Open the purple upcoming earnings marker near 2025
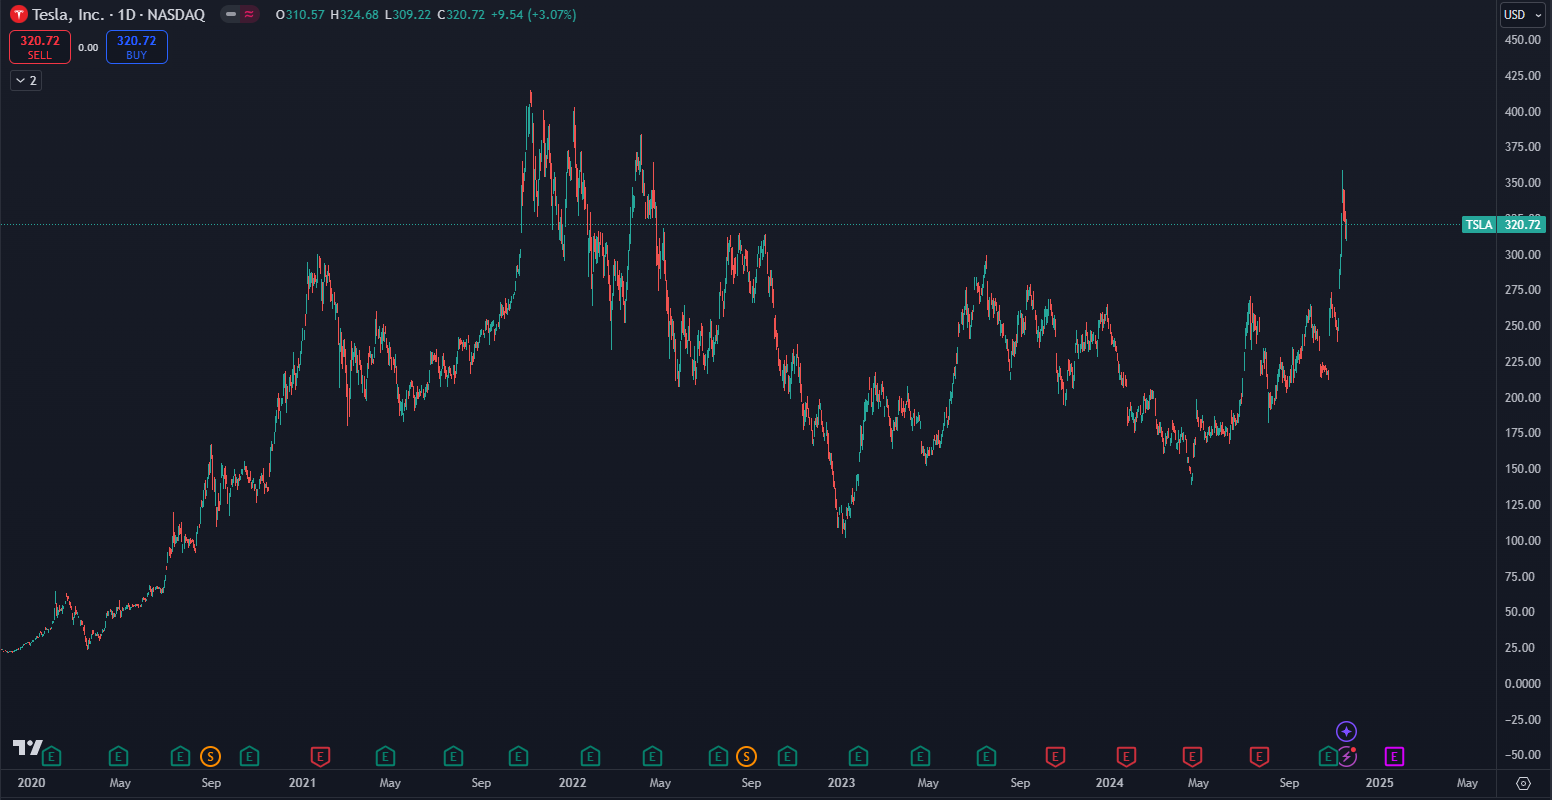Image resolution: width=1552 pixels, height=800 pixels. tap(1394, 756)
